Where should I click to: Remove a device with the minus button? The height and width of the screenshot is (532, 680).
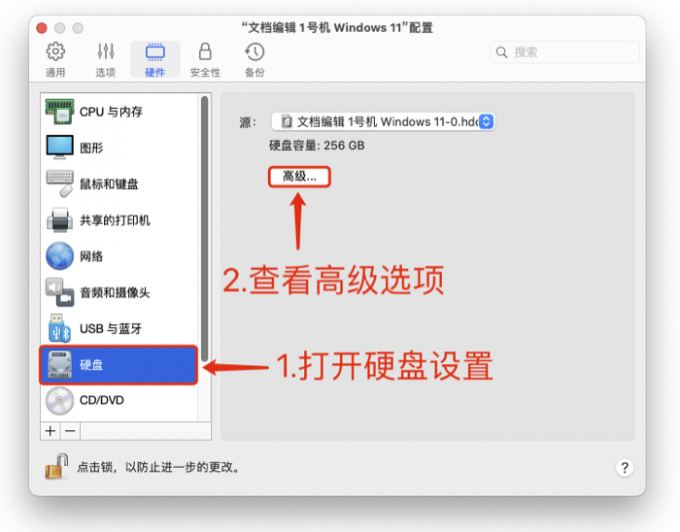click(x=70, y=431)
